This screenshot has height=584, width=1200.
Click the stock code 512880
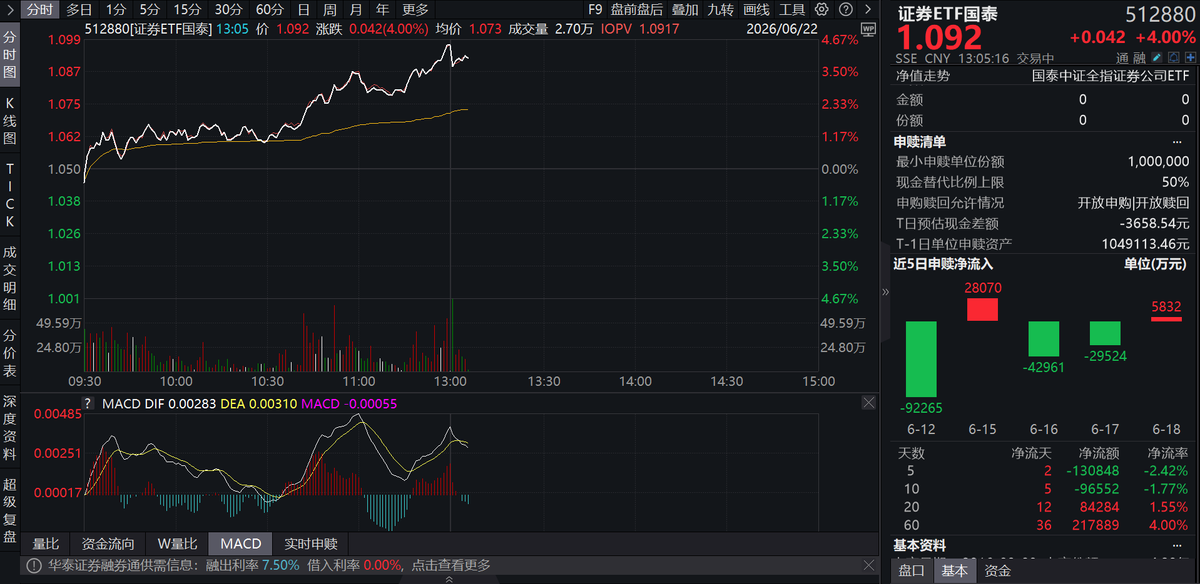[x=1160, y=15]
